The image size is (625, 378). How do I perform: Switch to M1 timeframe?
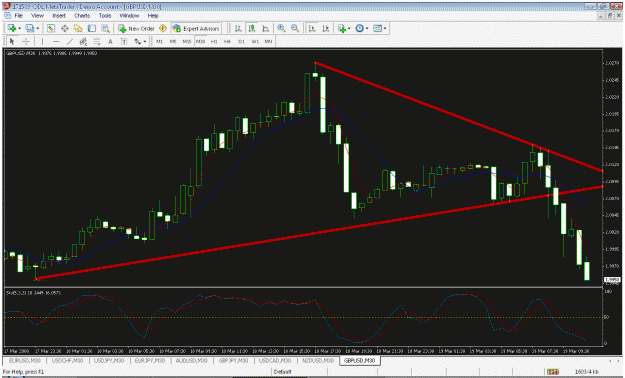159,41
